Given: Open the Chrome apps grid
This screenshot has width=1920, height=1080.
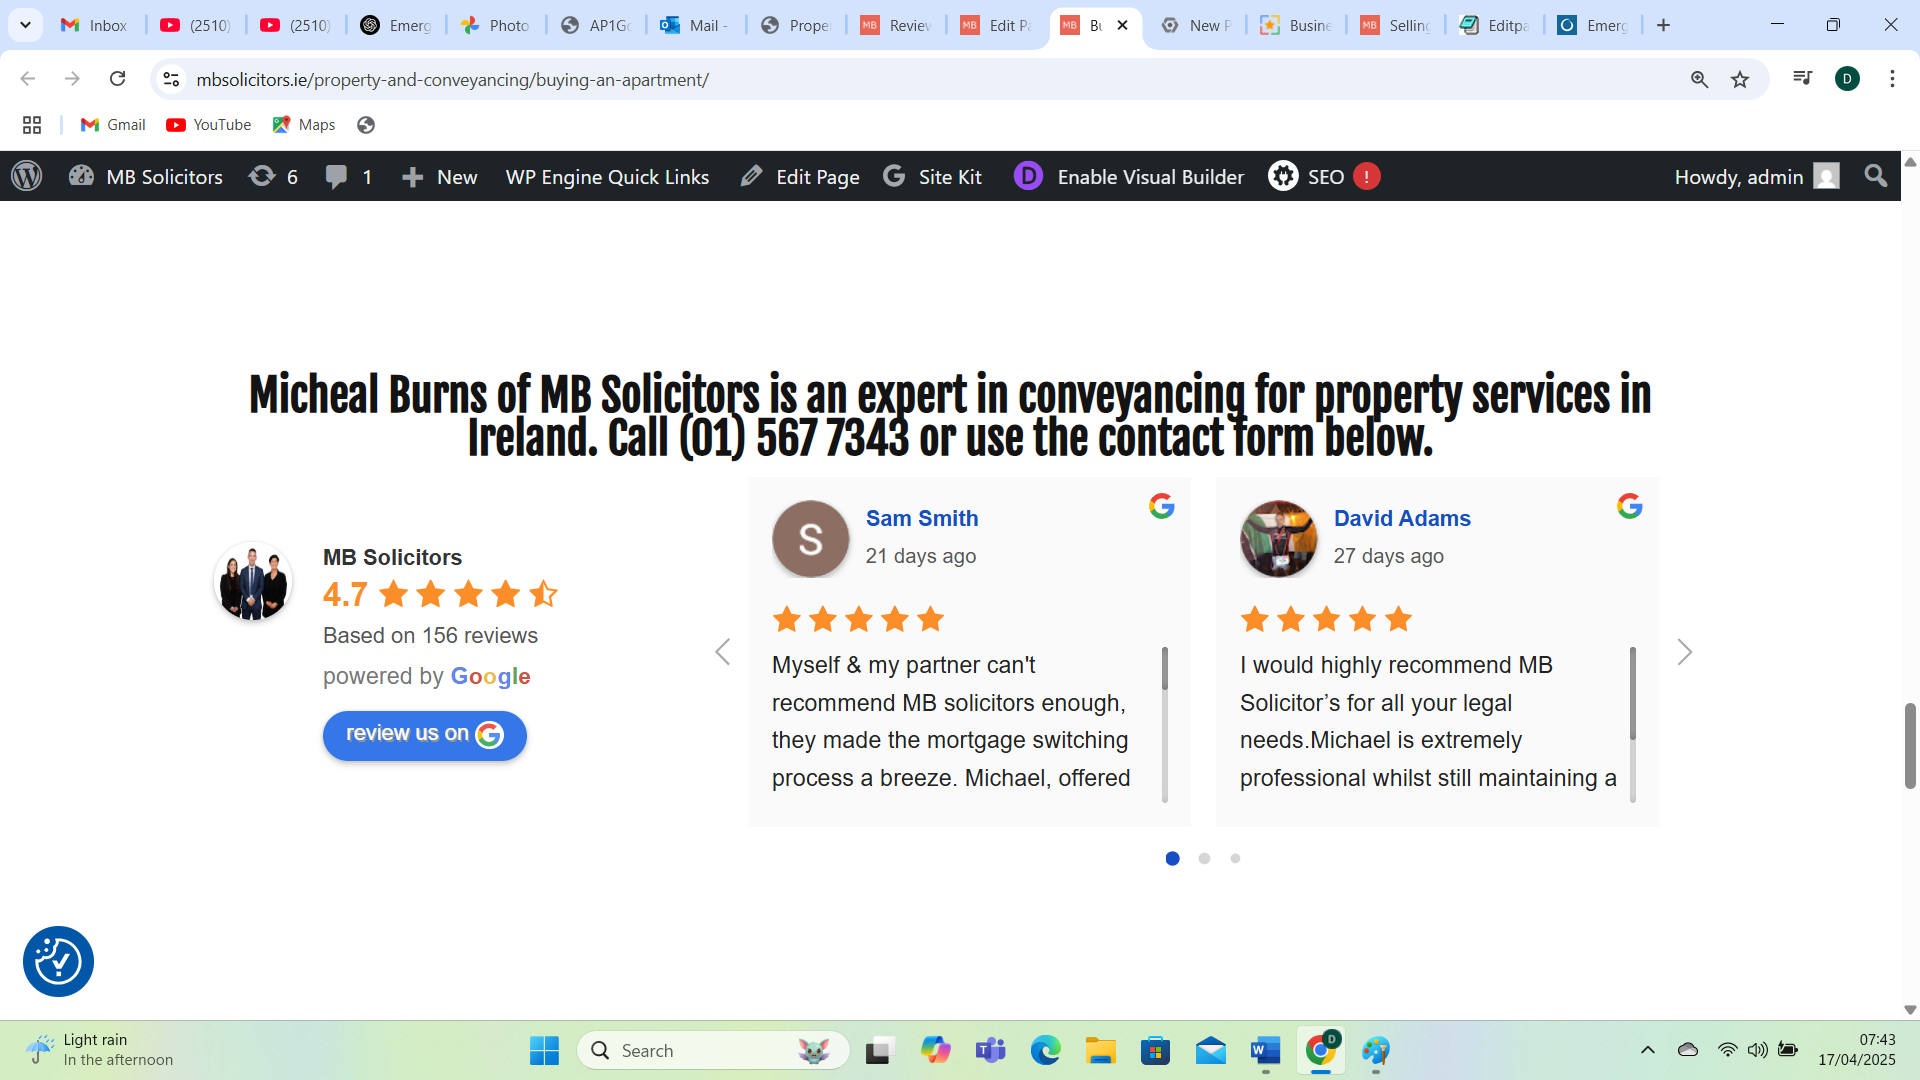Looking at the screenshot, I should point(32,124).
